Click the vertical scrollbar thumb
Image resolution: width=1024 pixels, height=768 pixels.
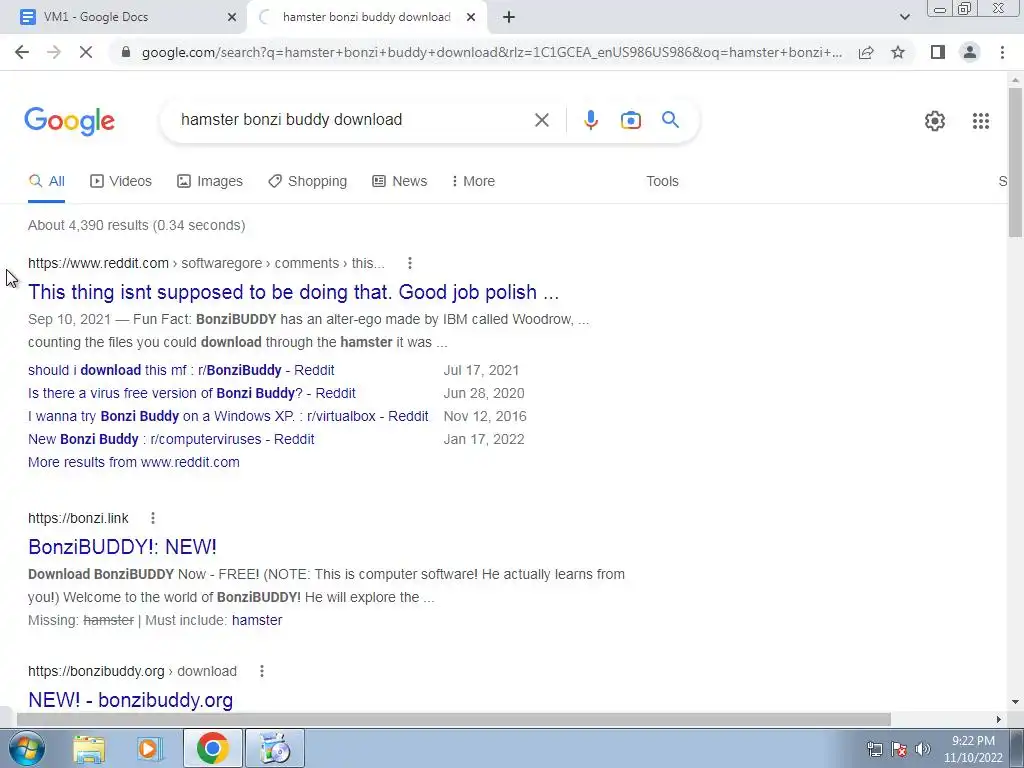tap(1015, 161)
